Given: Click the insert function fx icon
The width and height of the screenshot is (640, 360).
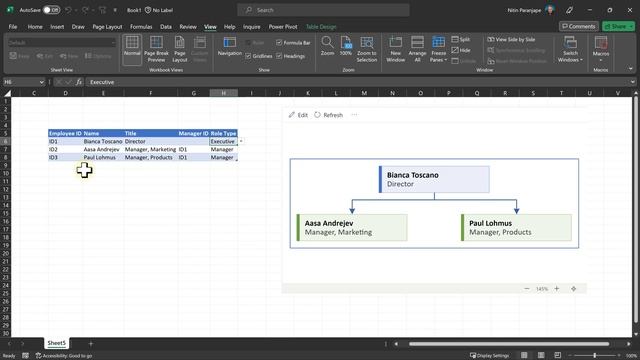Looking at the screenshot, I should [79, 82].
